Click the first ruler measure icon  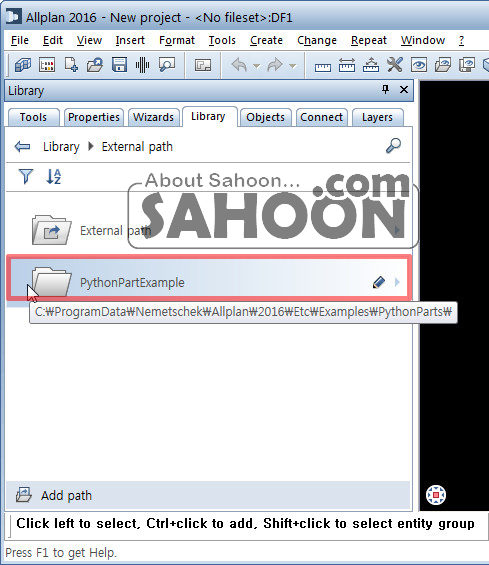pos(323,67)
